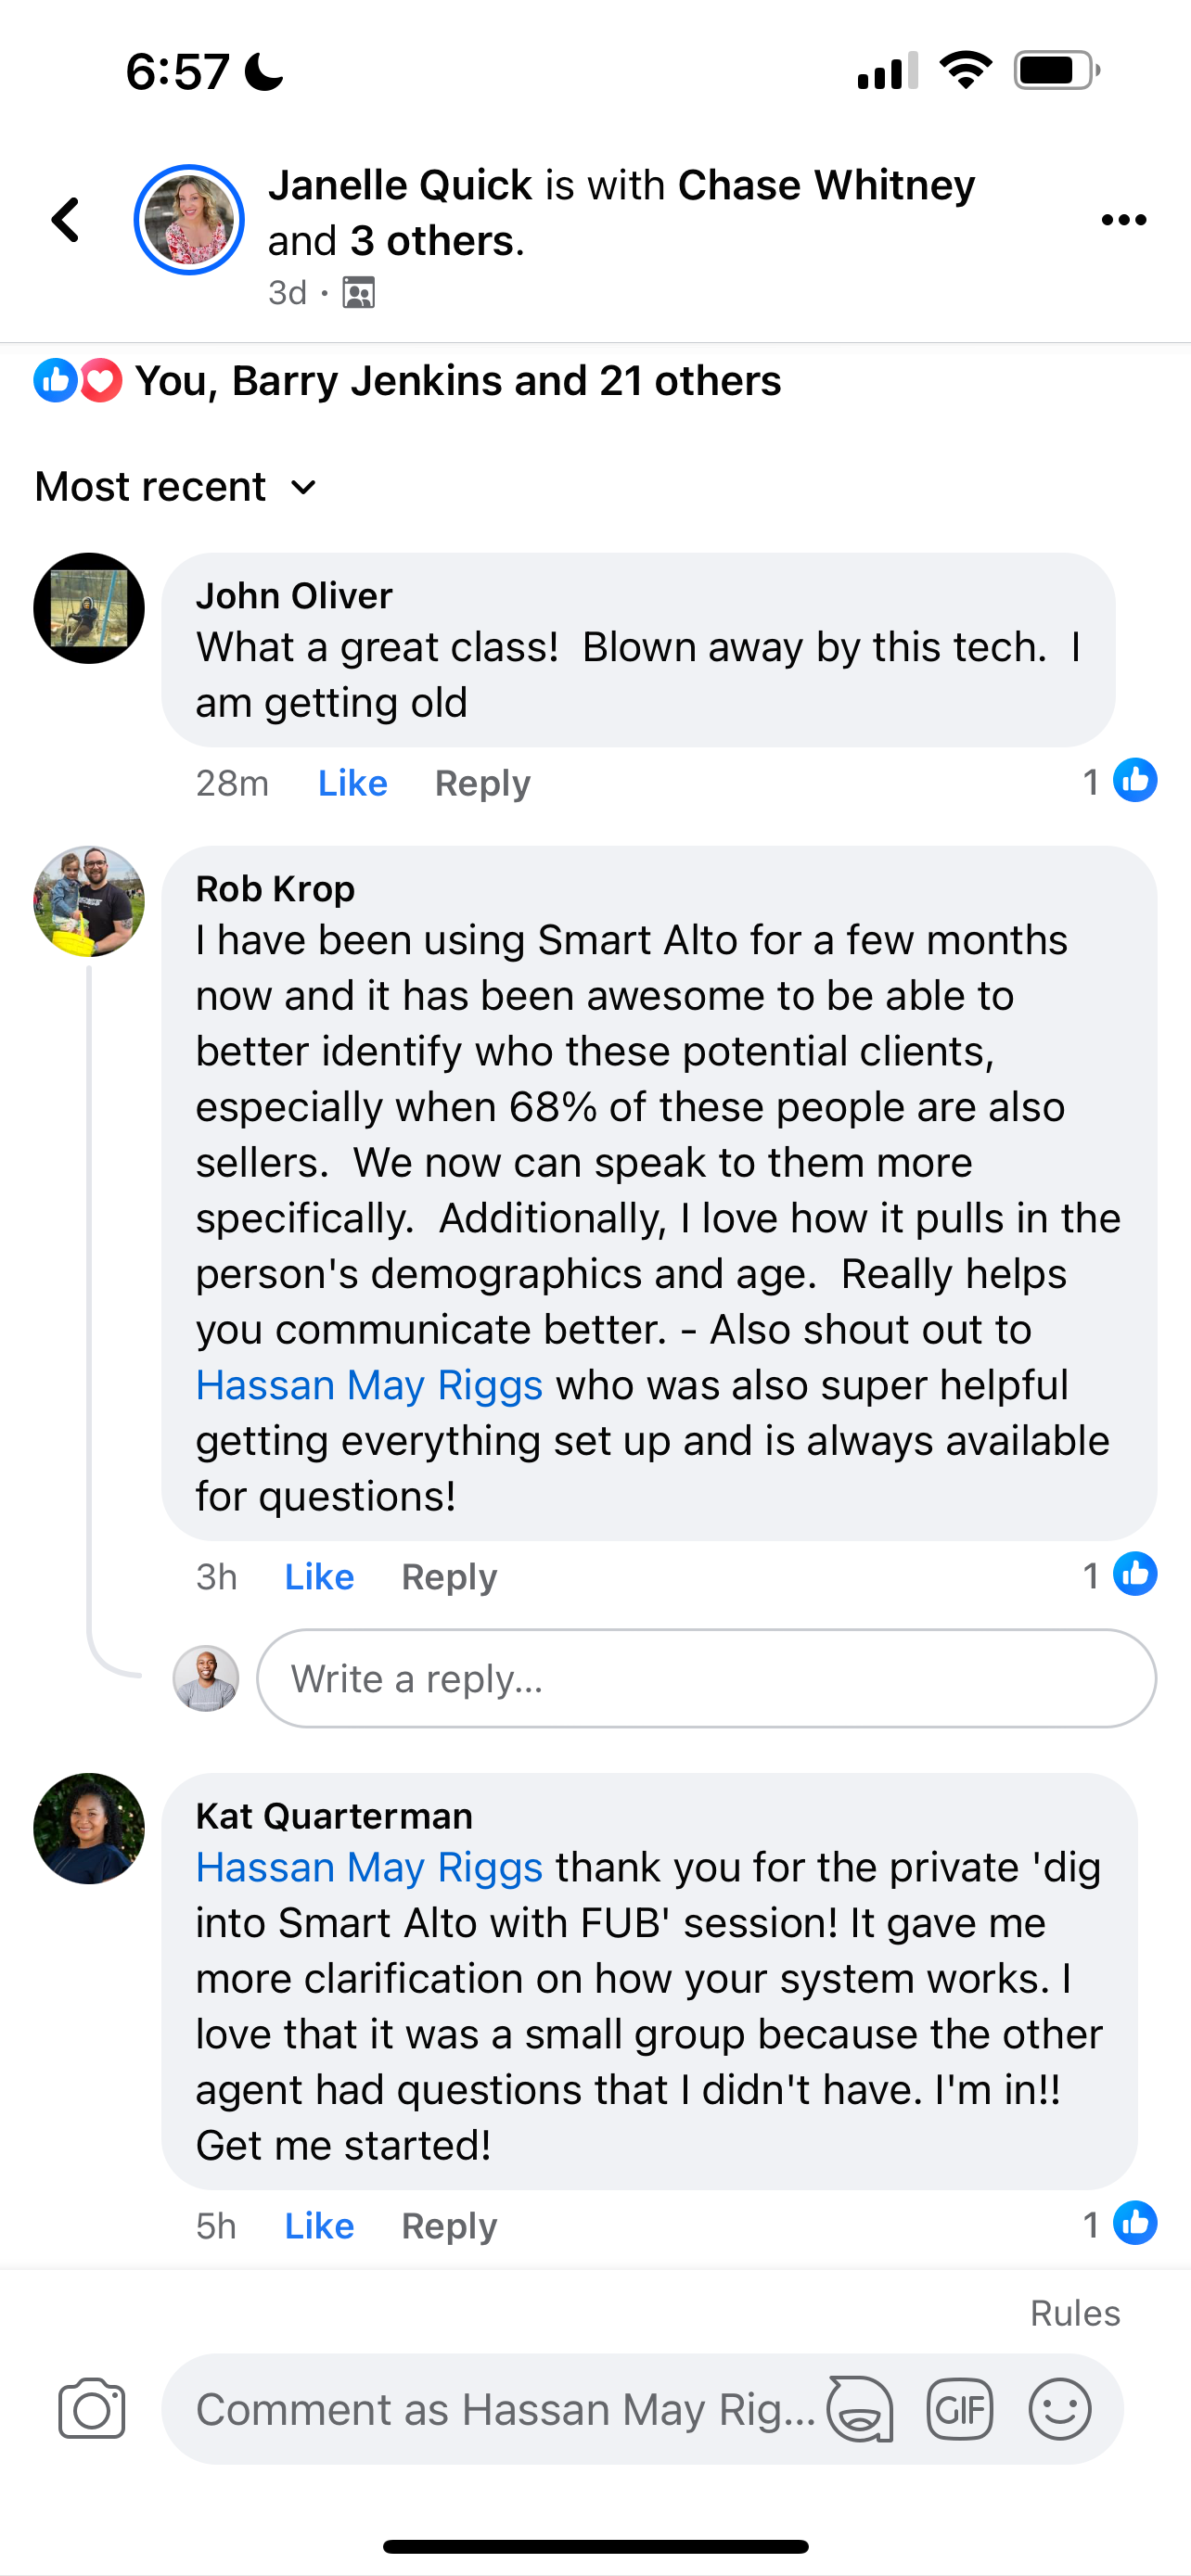The width and height of the screenshot is (1191, 2576).
Task: Tap like count on Rob Krop's comment
Action: 1119,1575
